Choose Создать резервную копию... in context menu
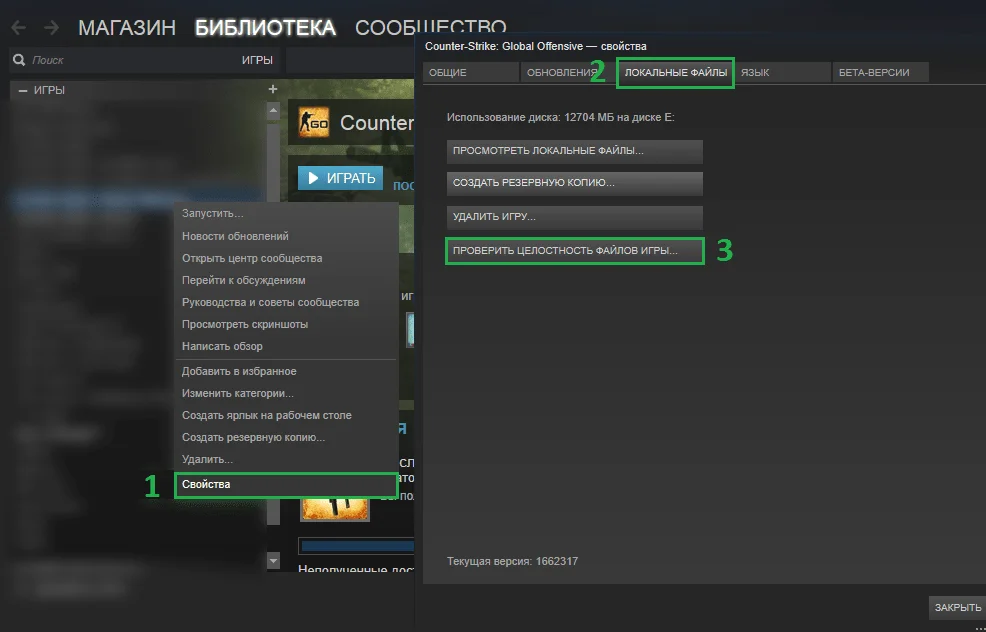Image resolution: width=986 pixels, height=632 pixels. (x=286, y=438)
